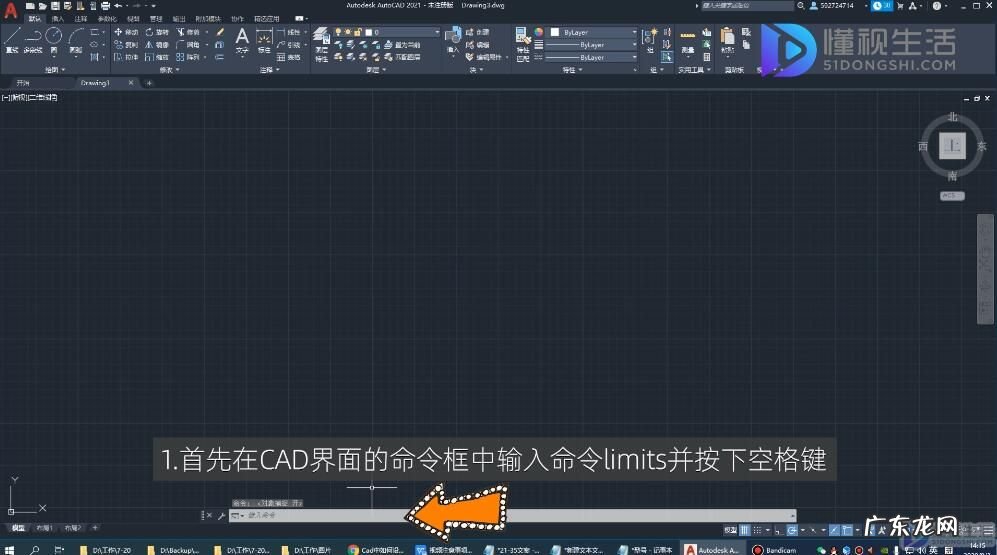This screenshot has height=555, width=997.
Task: Open the ByLayer lineweight dropdown
Action: click(591, 45)
